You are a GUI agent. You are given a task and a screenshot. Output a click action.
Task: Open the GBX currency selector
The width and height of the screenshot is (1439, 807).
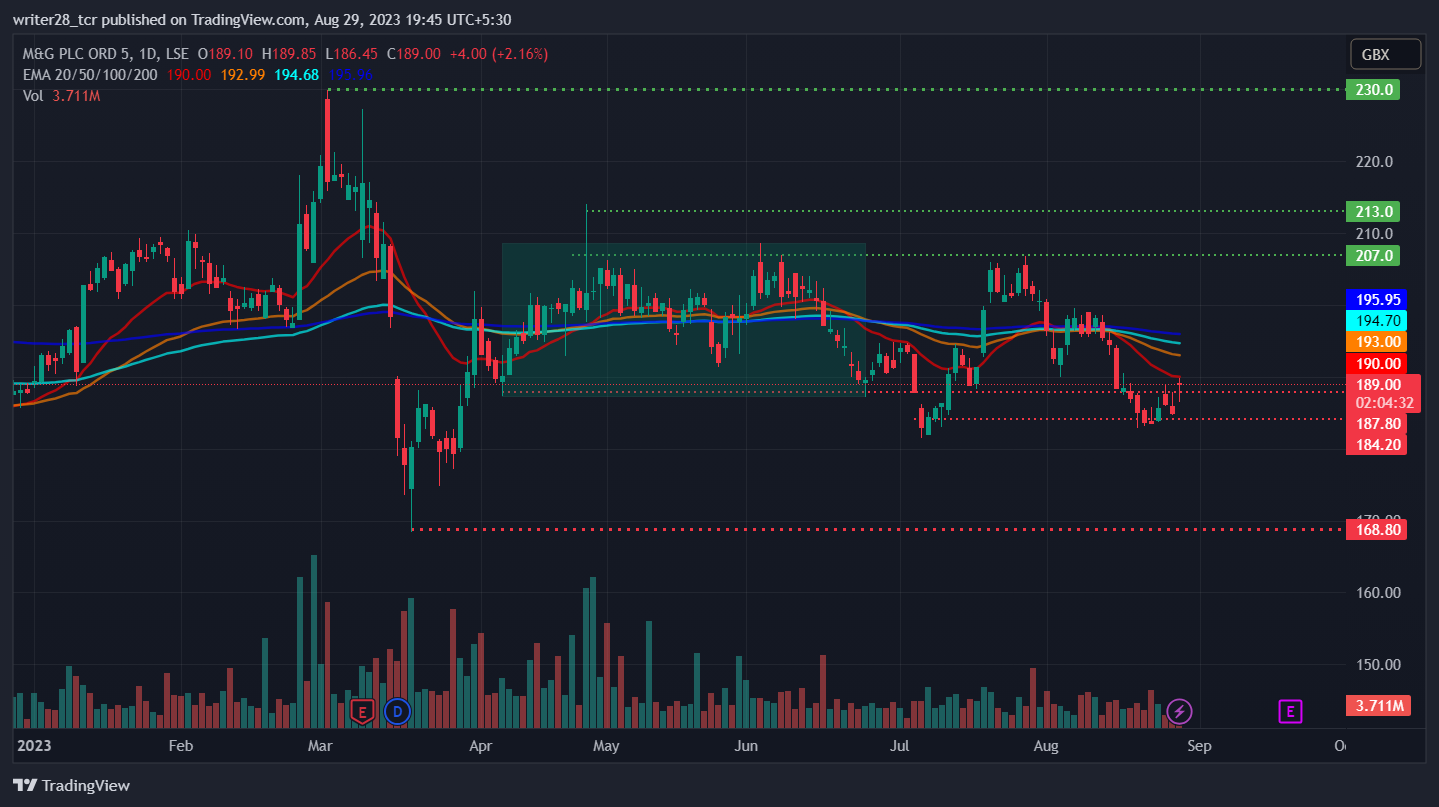pyautogui.click(x=1384, y=54)
